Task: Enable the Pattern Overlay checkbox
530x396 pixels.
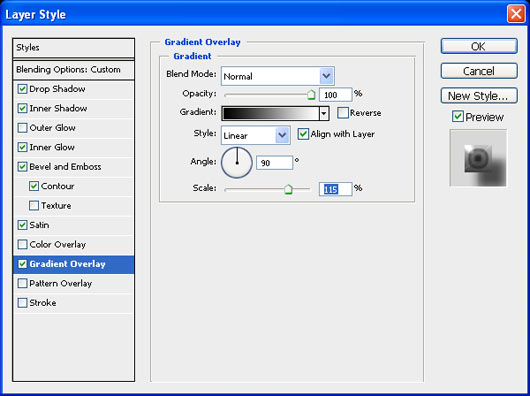Action: pyautogui.click(x=22, y=283)
